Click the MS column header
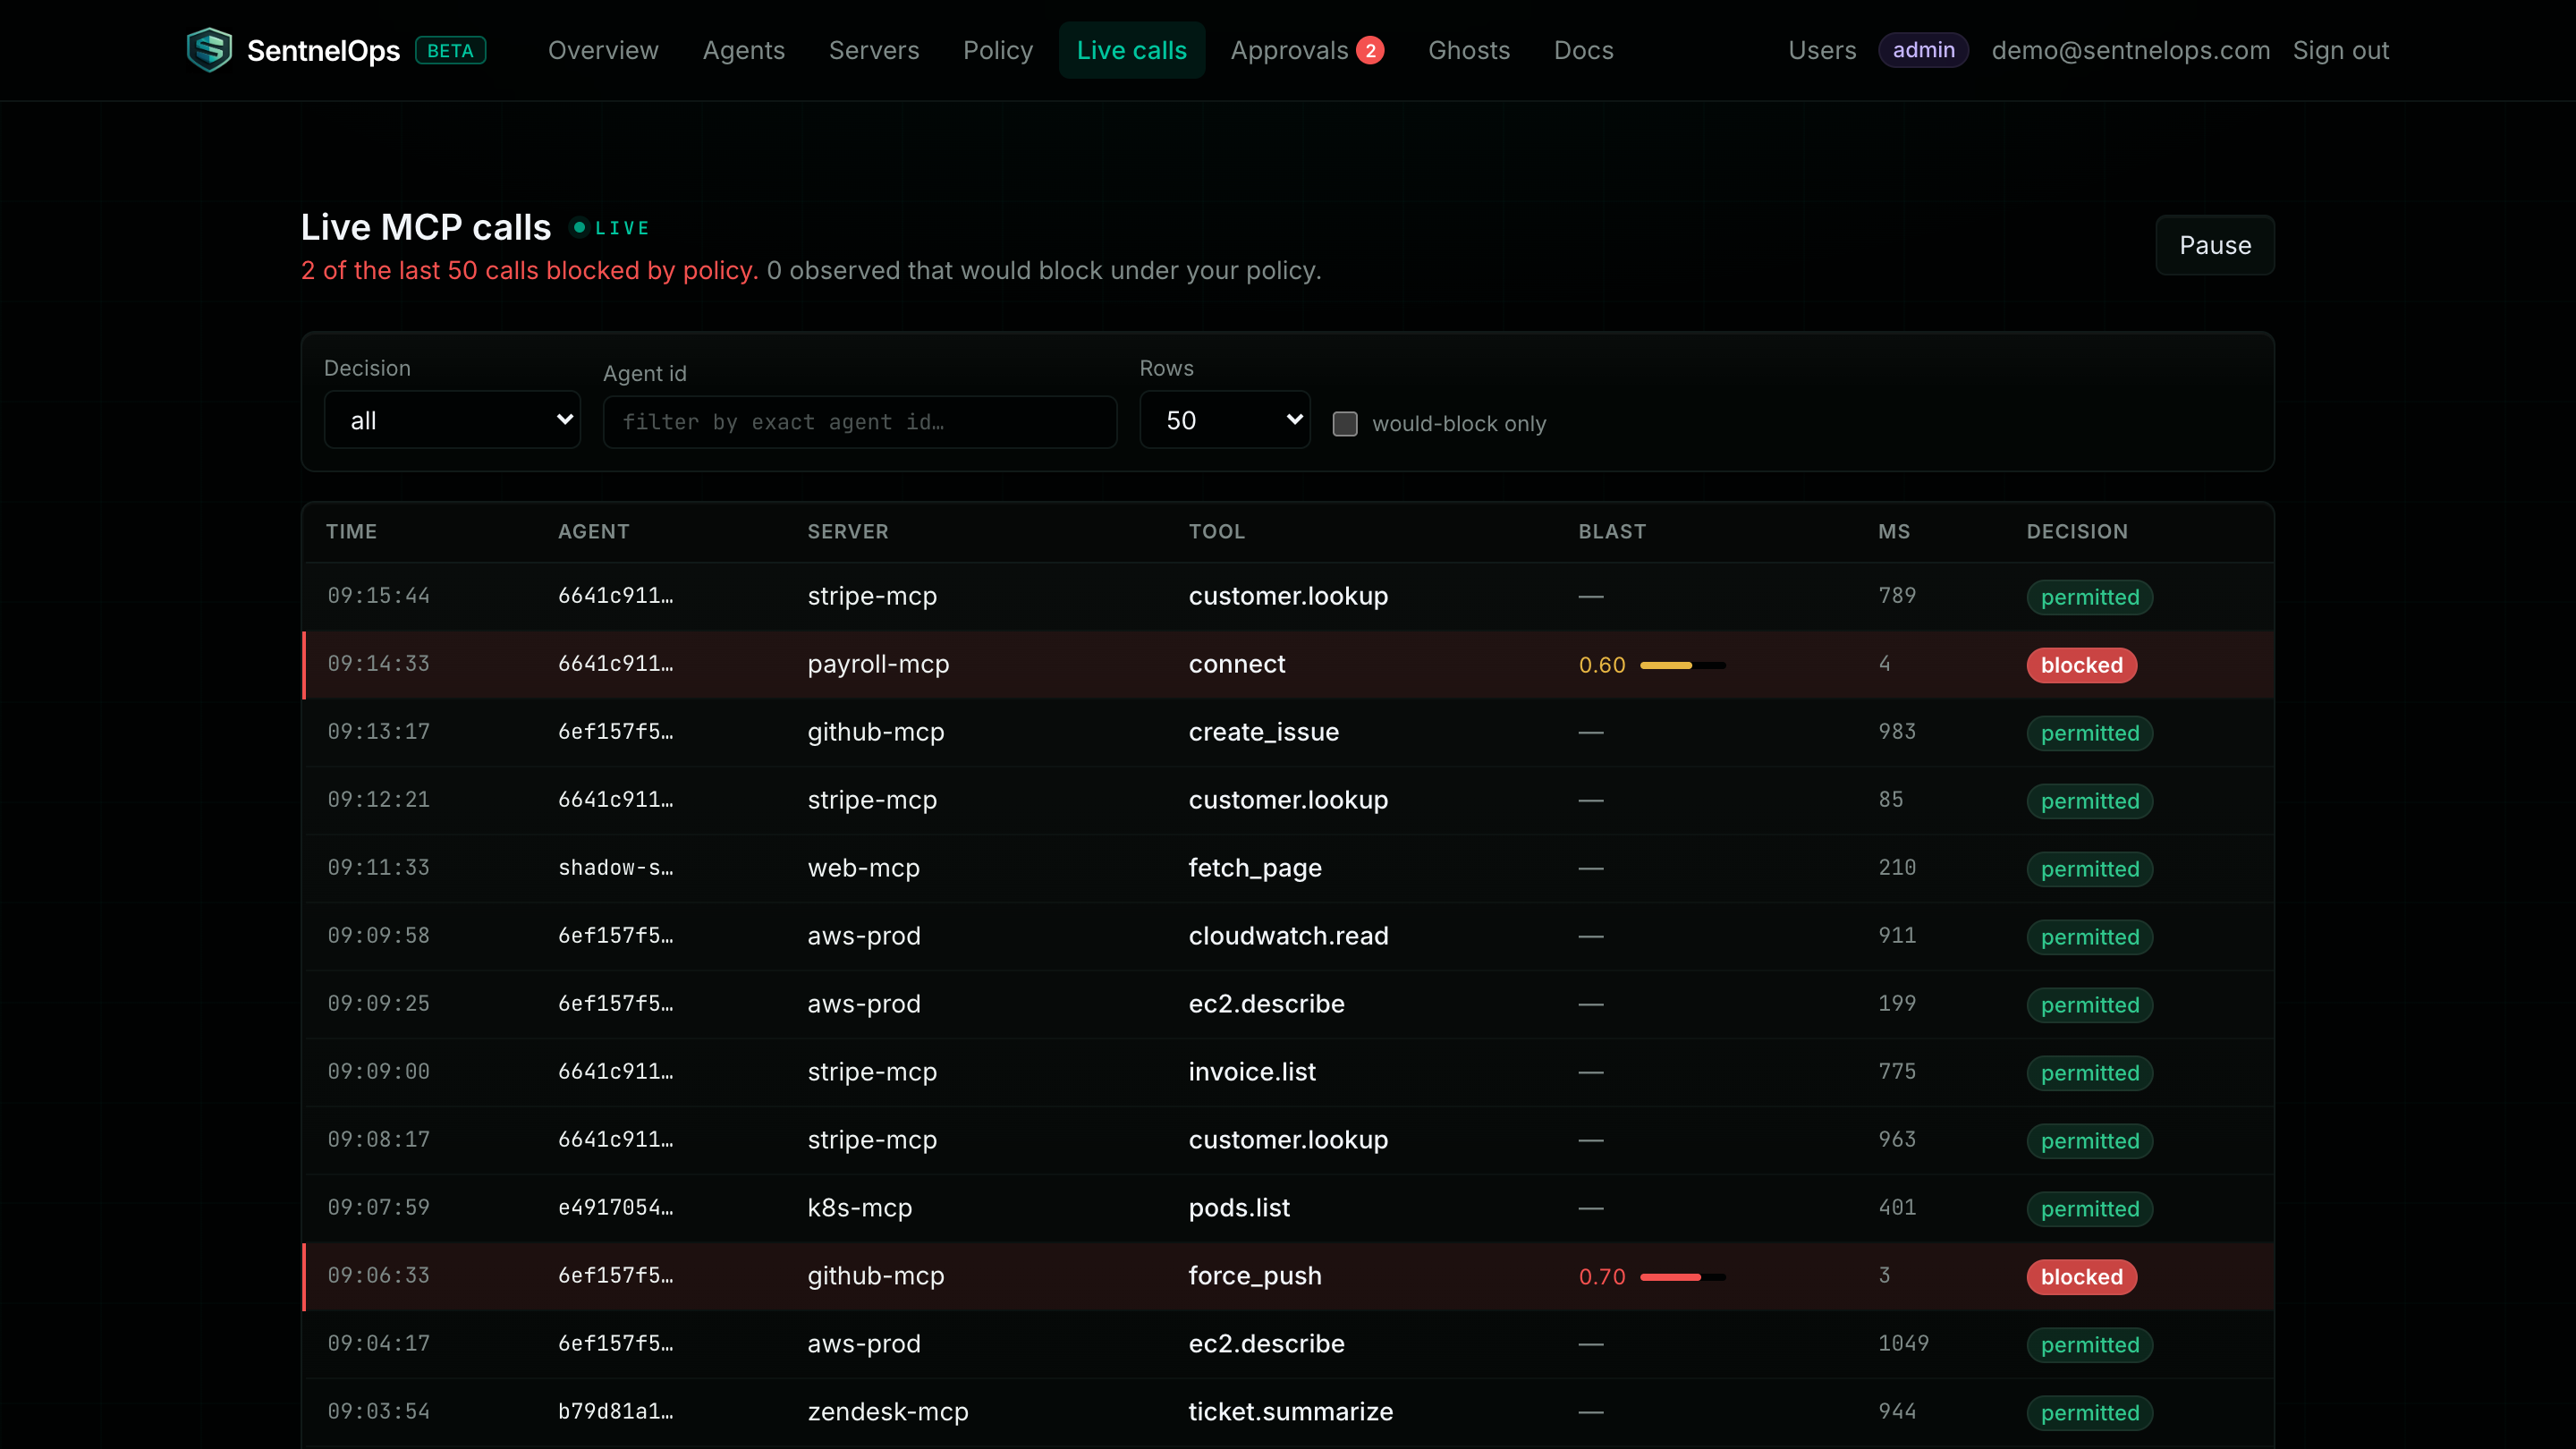 coord(1894,532)
